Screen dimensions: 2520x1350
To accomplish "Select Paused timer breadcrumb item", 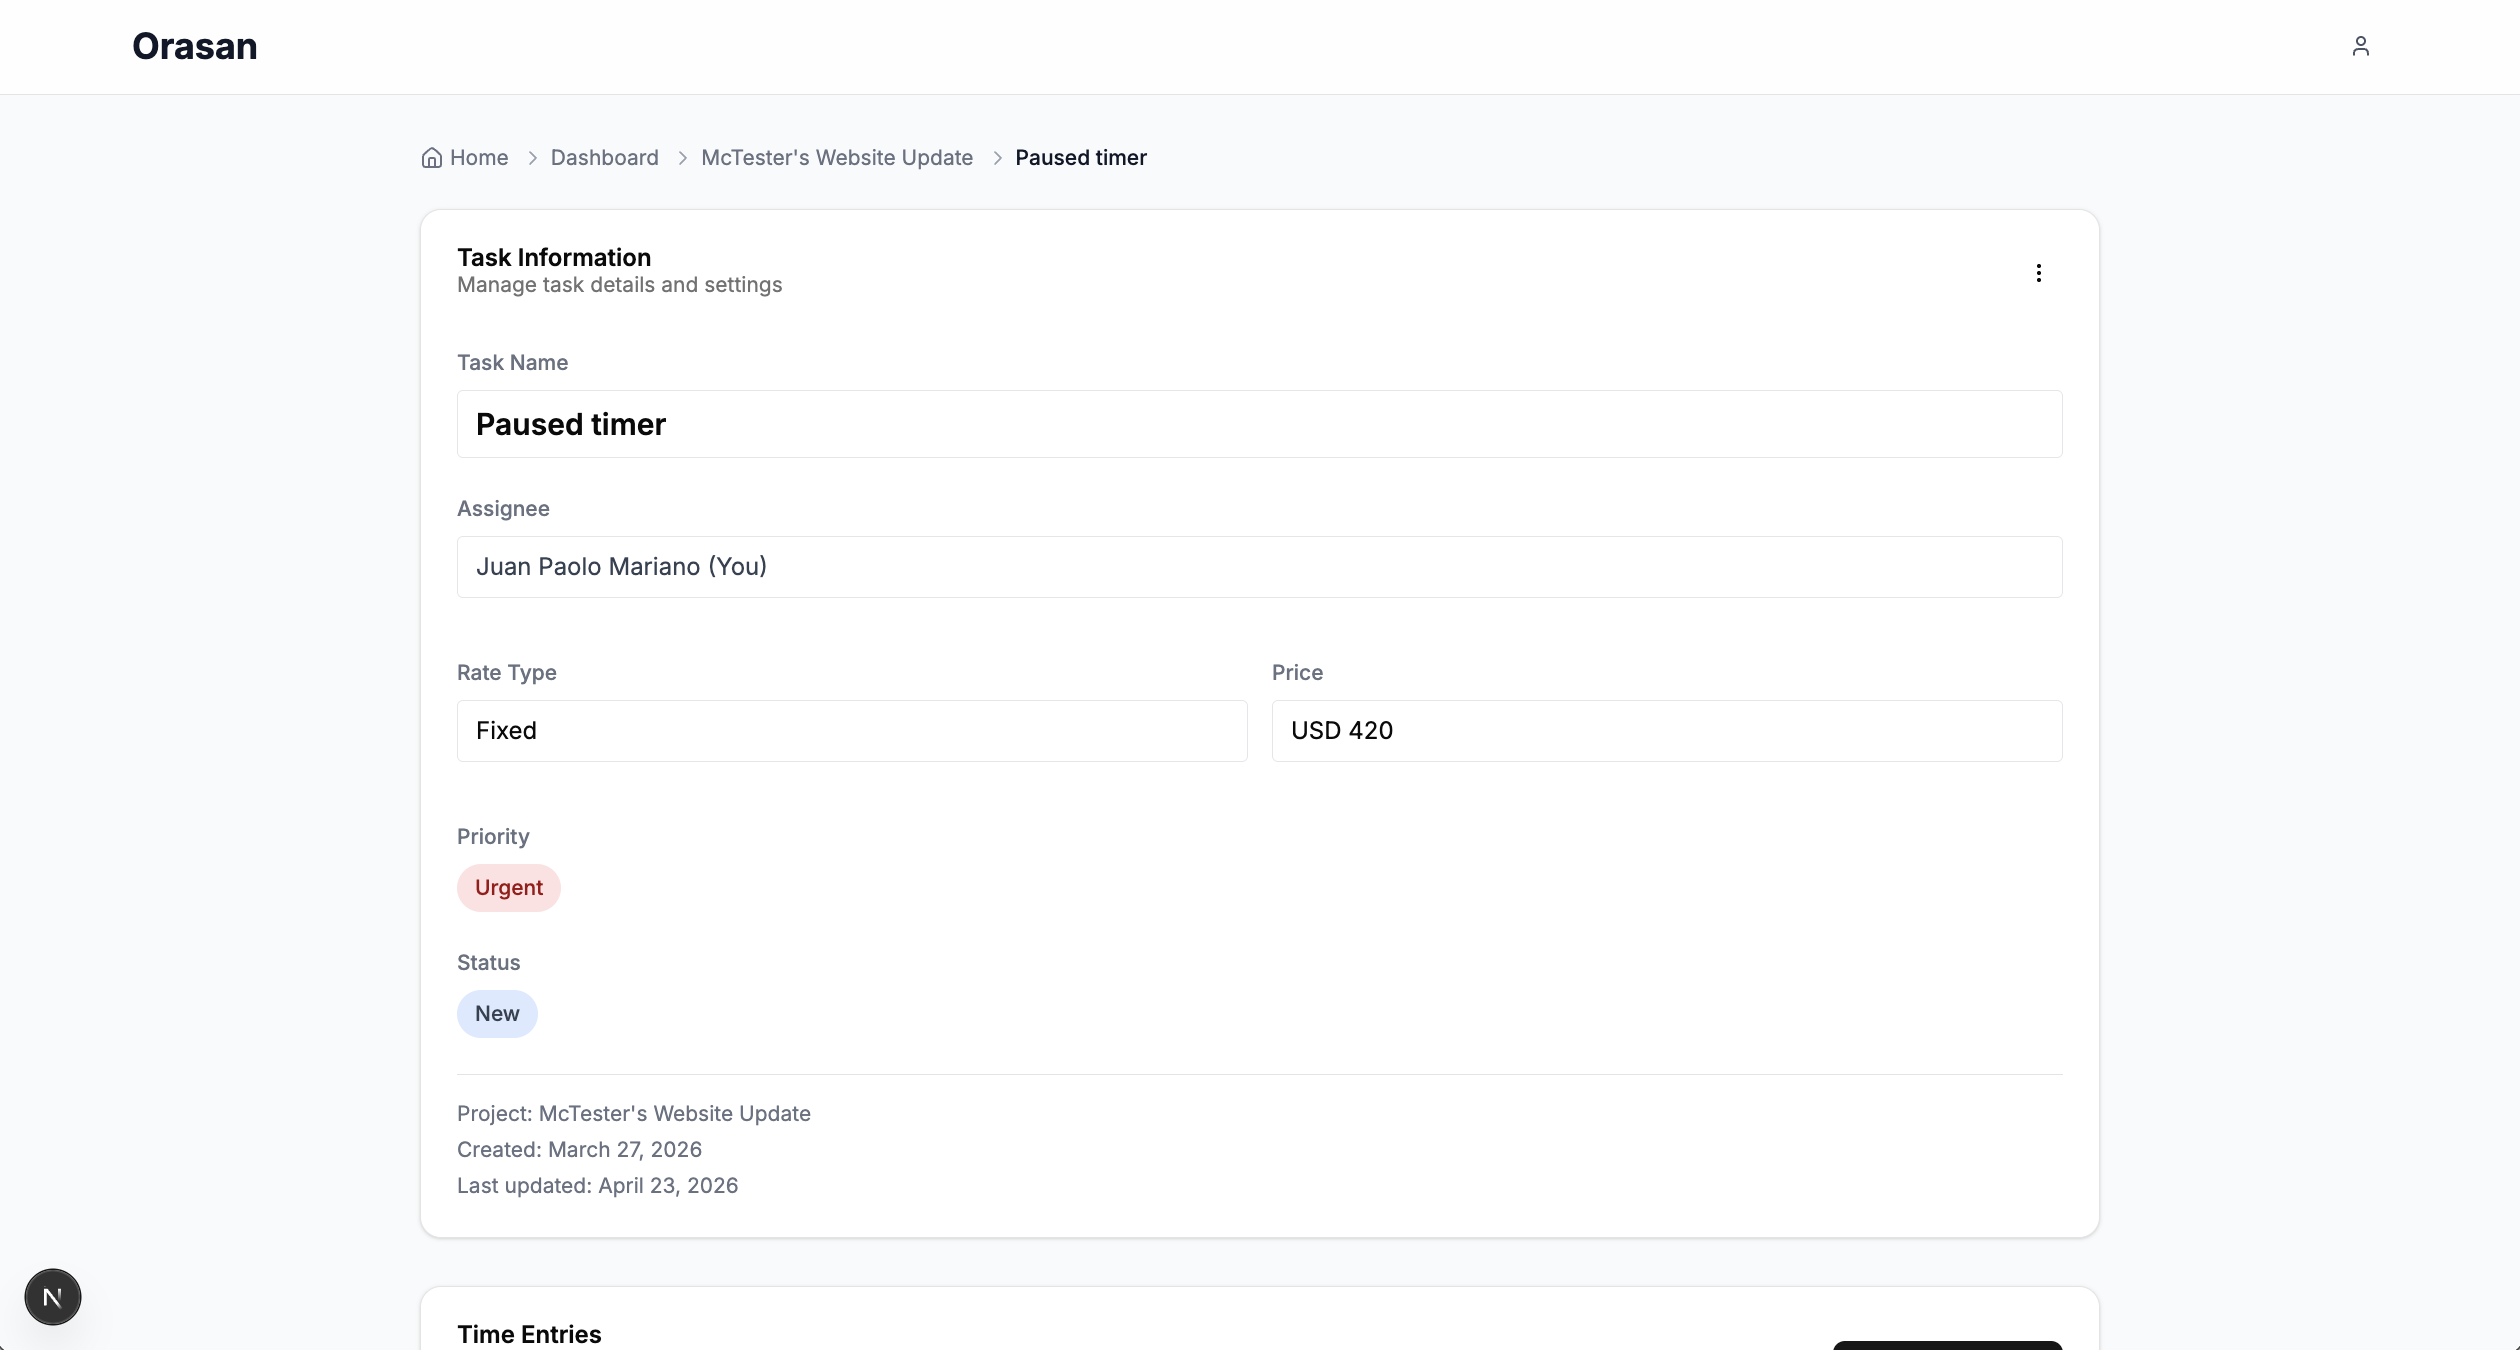I will coord(1080,158).
